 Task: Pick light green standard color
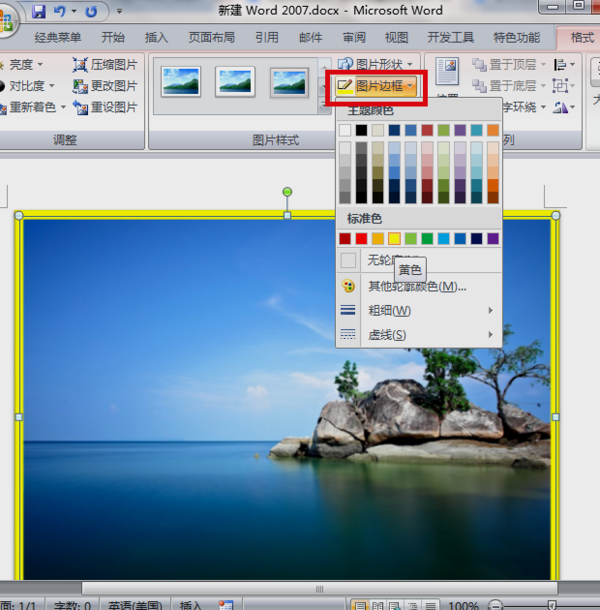411,238
